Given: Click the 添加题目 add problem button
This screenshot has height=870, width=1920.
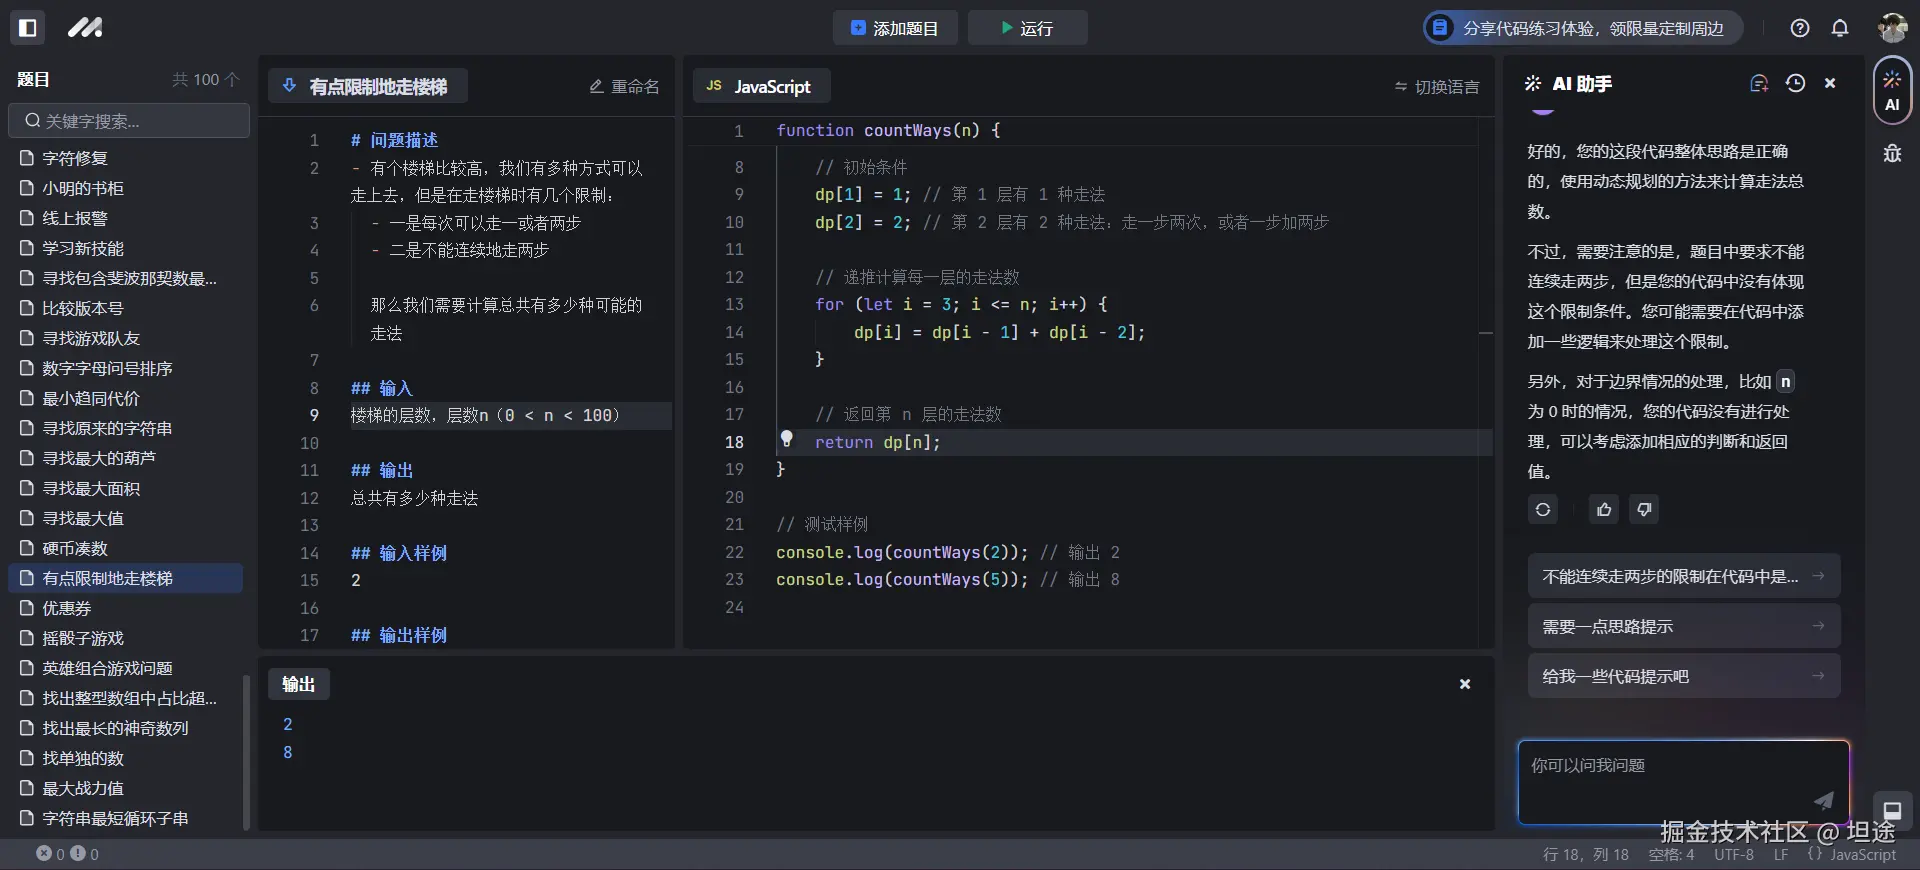Looking at the screenshot, I should tap(895, 28).
